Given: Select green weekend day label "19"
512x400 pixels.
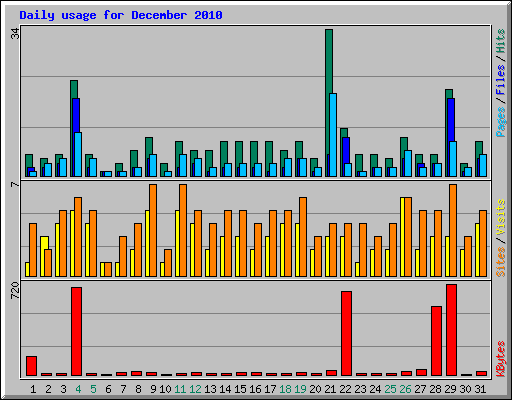Looking at the screenshot, I should point(300,389).
